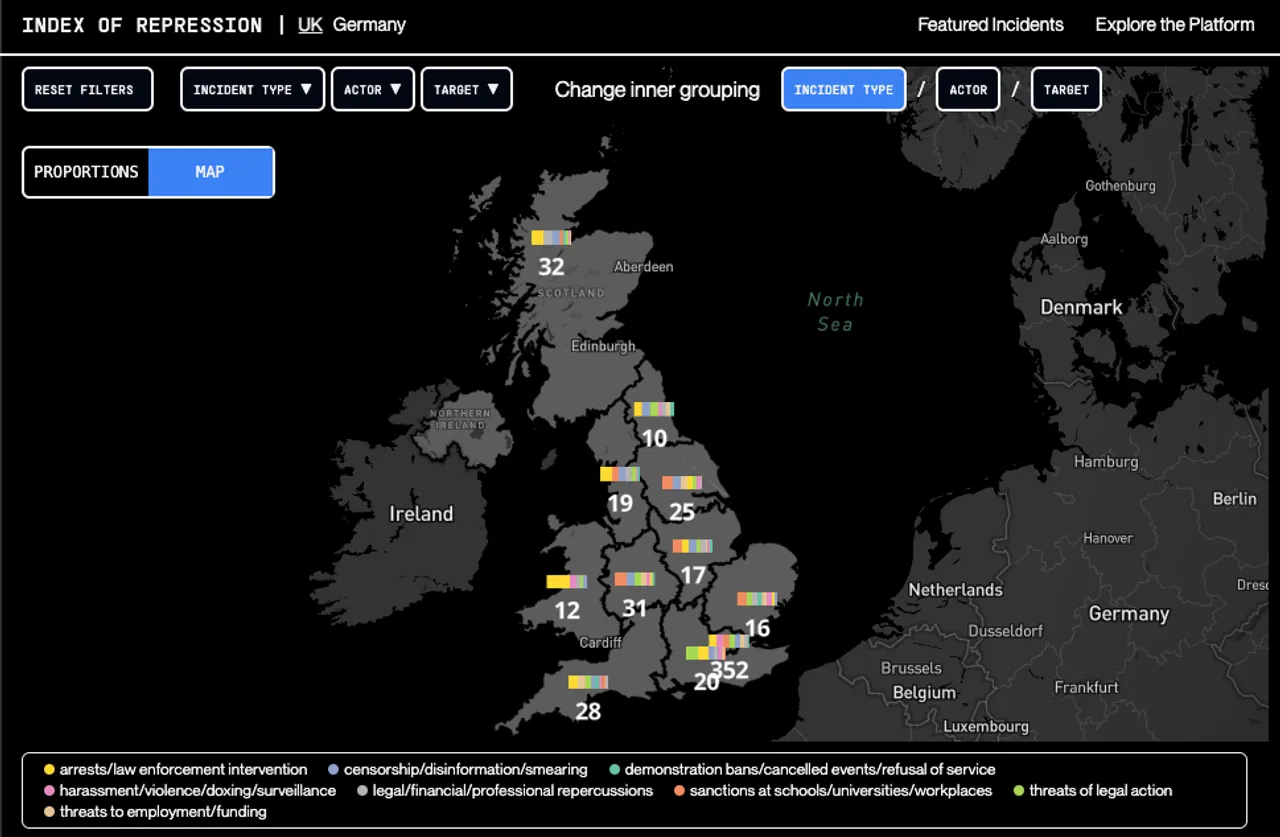Switch inner grouping to TARGET

point(1066,89)
